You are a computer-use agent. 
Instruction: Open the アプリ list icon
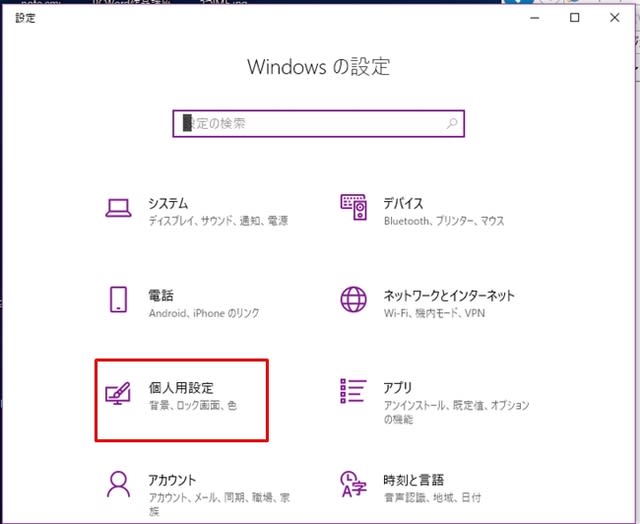pos(353,391)
